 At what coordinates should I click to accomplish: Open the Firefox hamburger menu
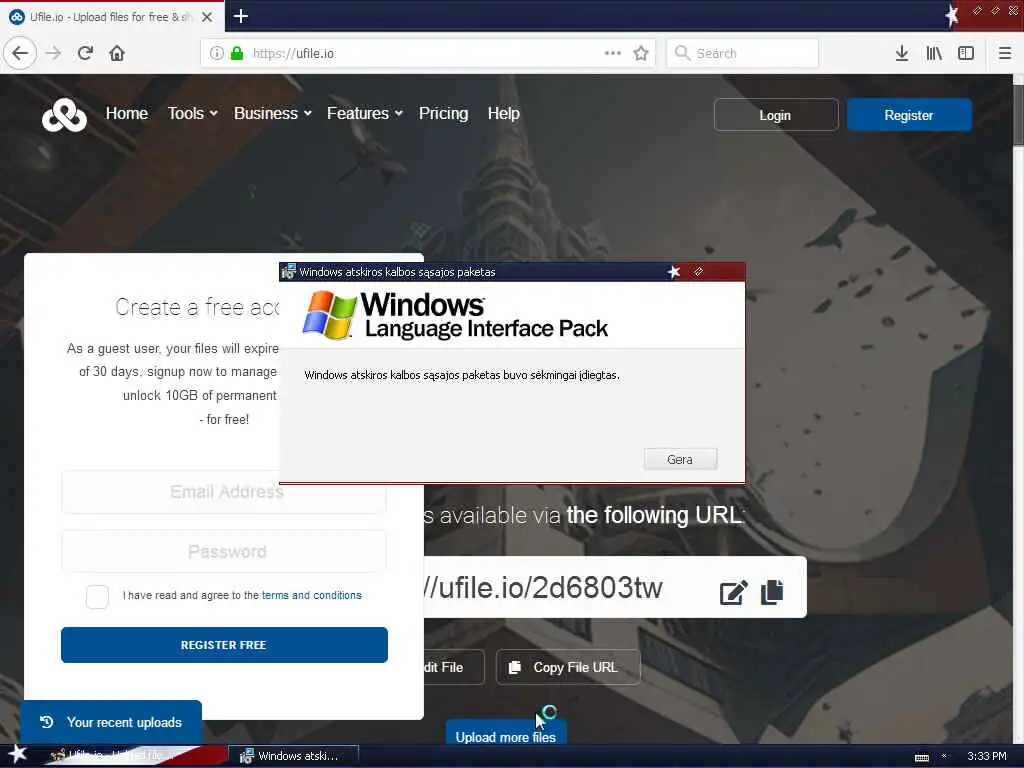pyautogui.click(x=1004, y=53)
